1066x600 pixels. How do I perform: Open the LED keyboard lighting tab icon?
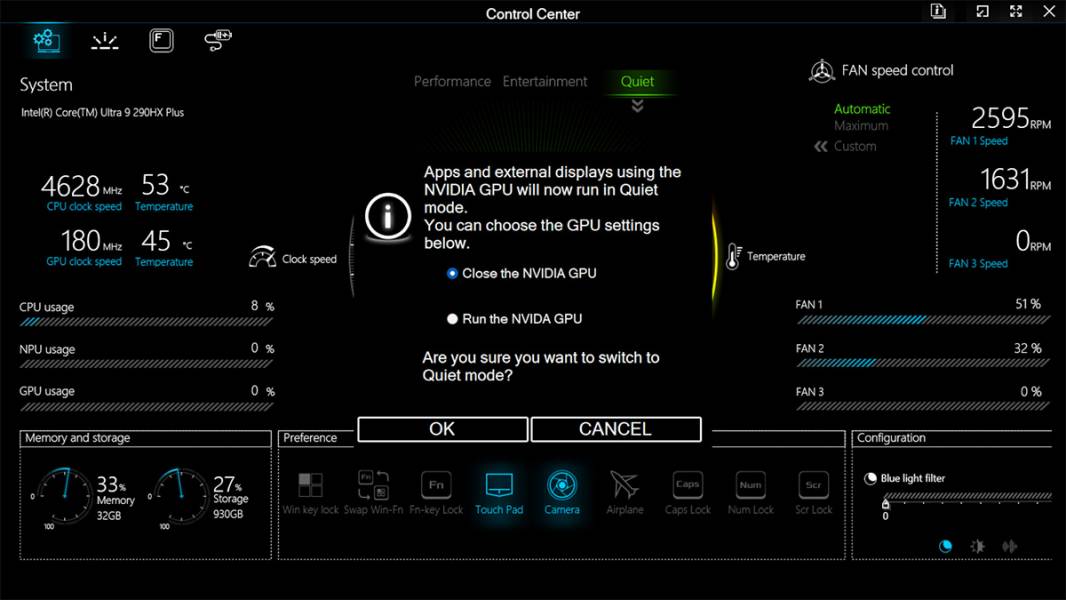(105, 41)
